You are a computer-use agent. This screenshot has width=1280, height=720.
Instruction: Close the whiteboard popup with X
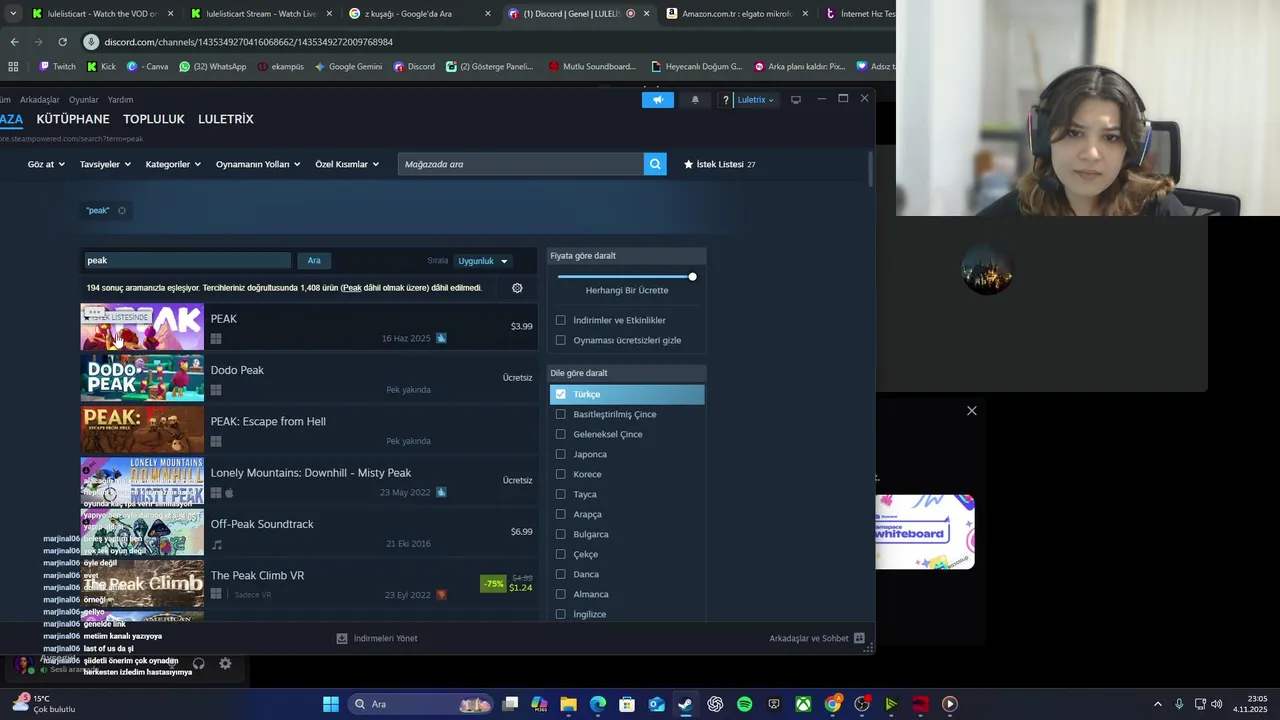point(971,411)
